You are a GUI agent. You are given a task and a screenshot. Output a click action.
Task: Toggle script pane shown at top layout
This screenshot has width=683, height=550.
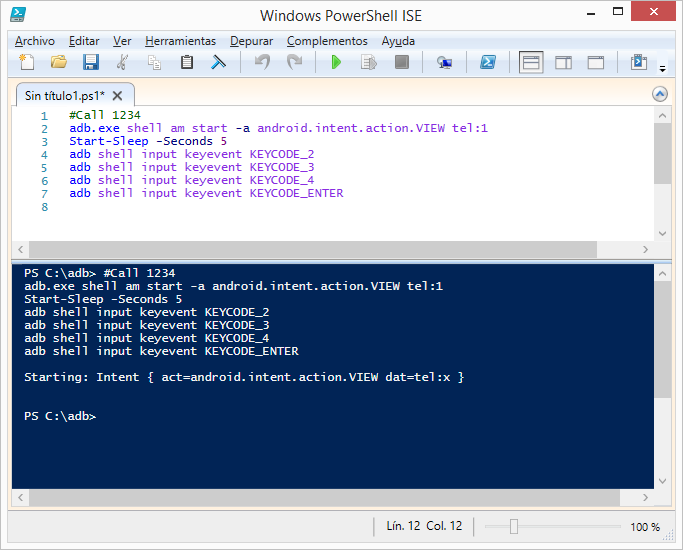[x=531, y=62]
